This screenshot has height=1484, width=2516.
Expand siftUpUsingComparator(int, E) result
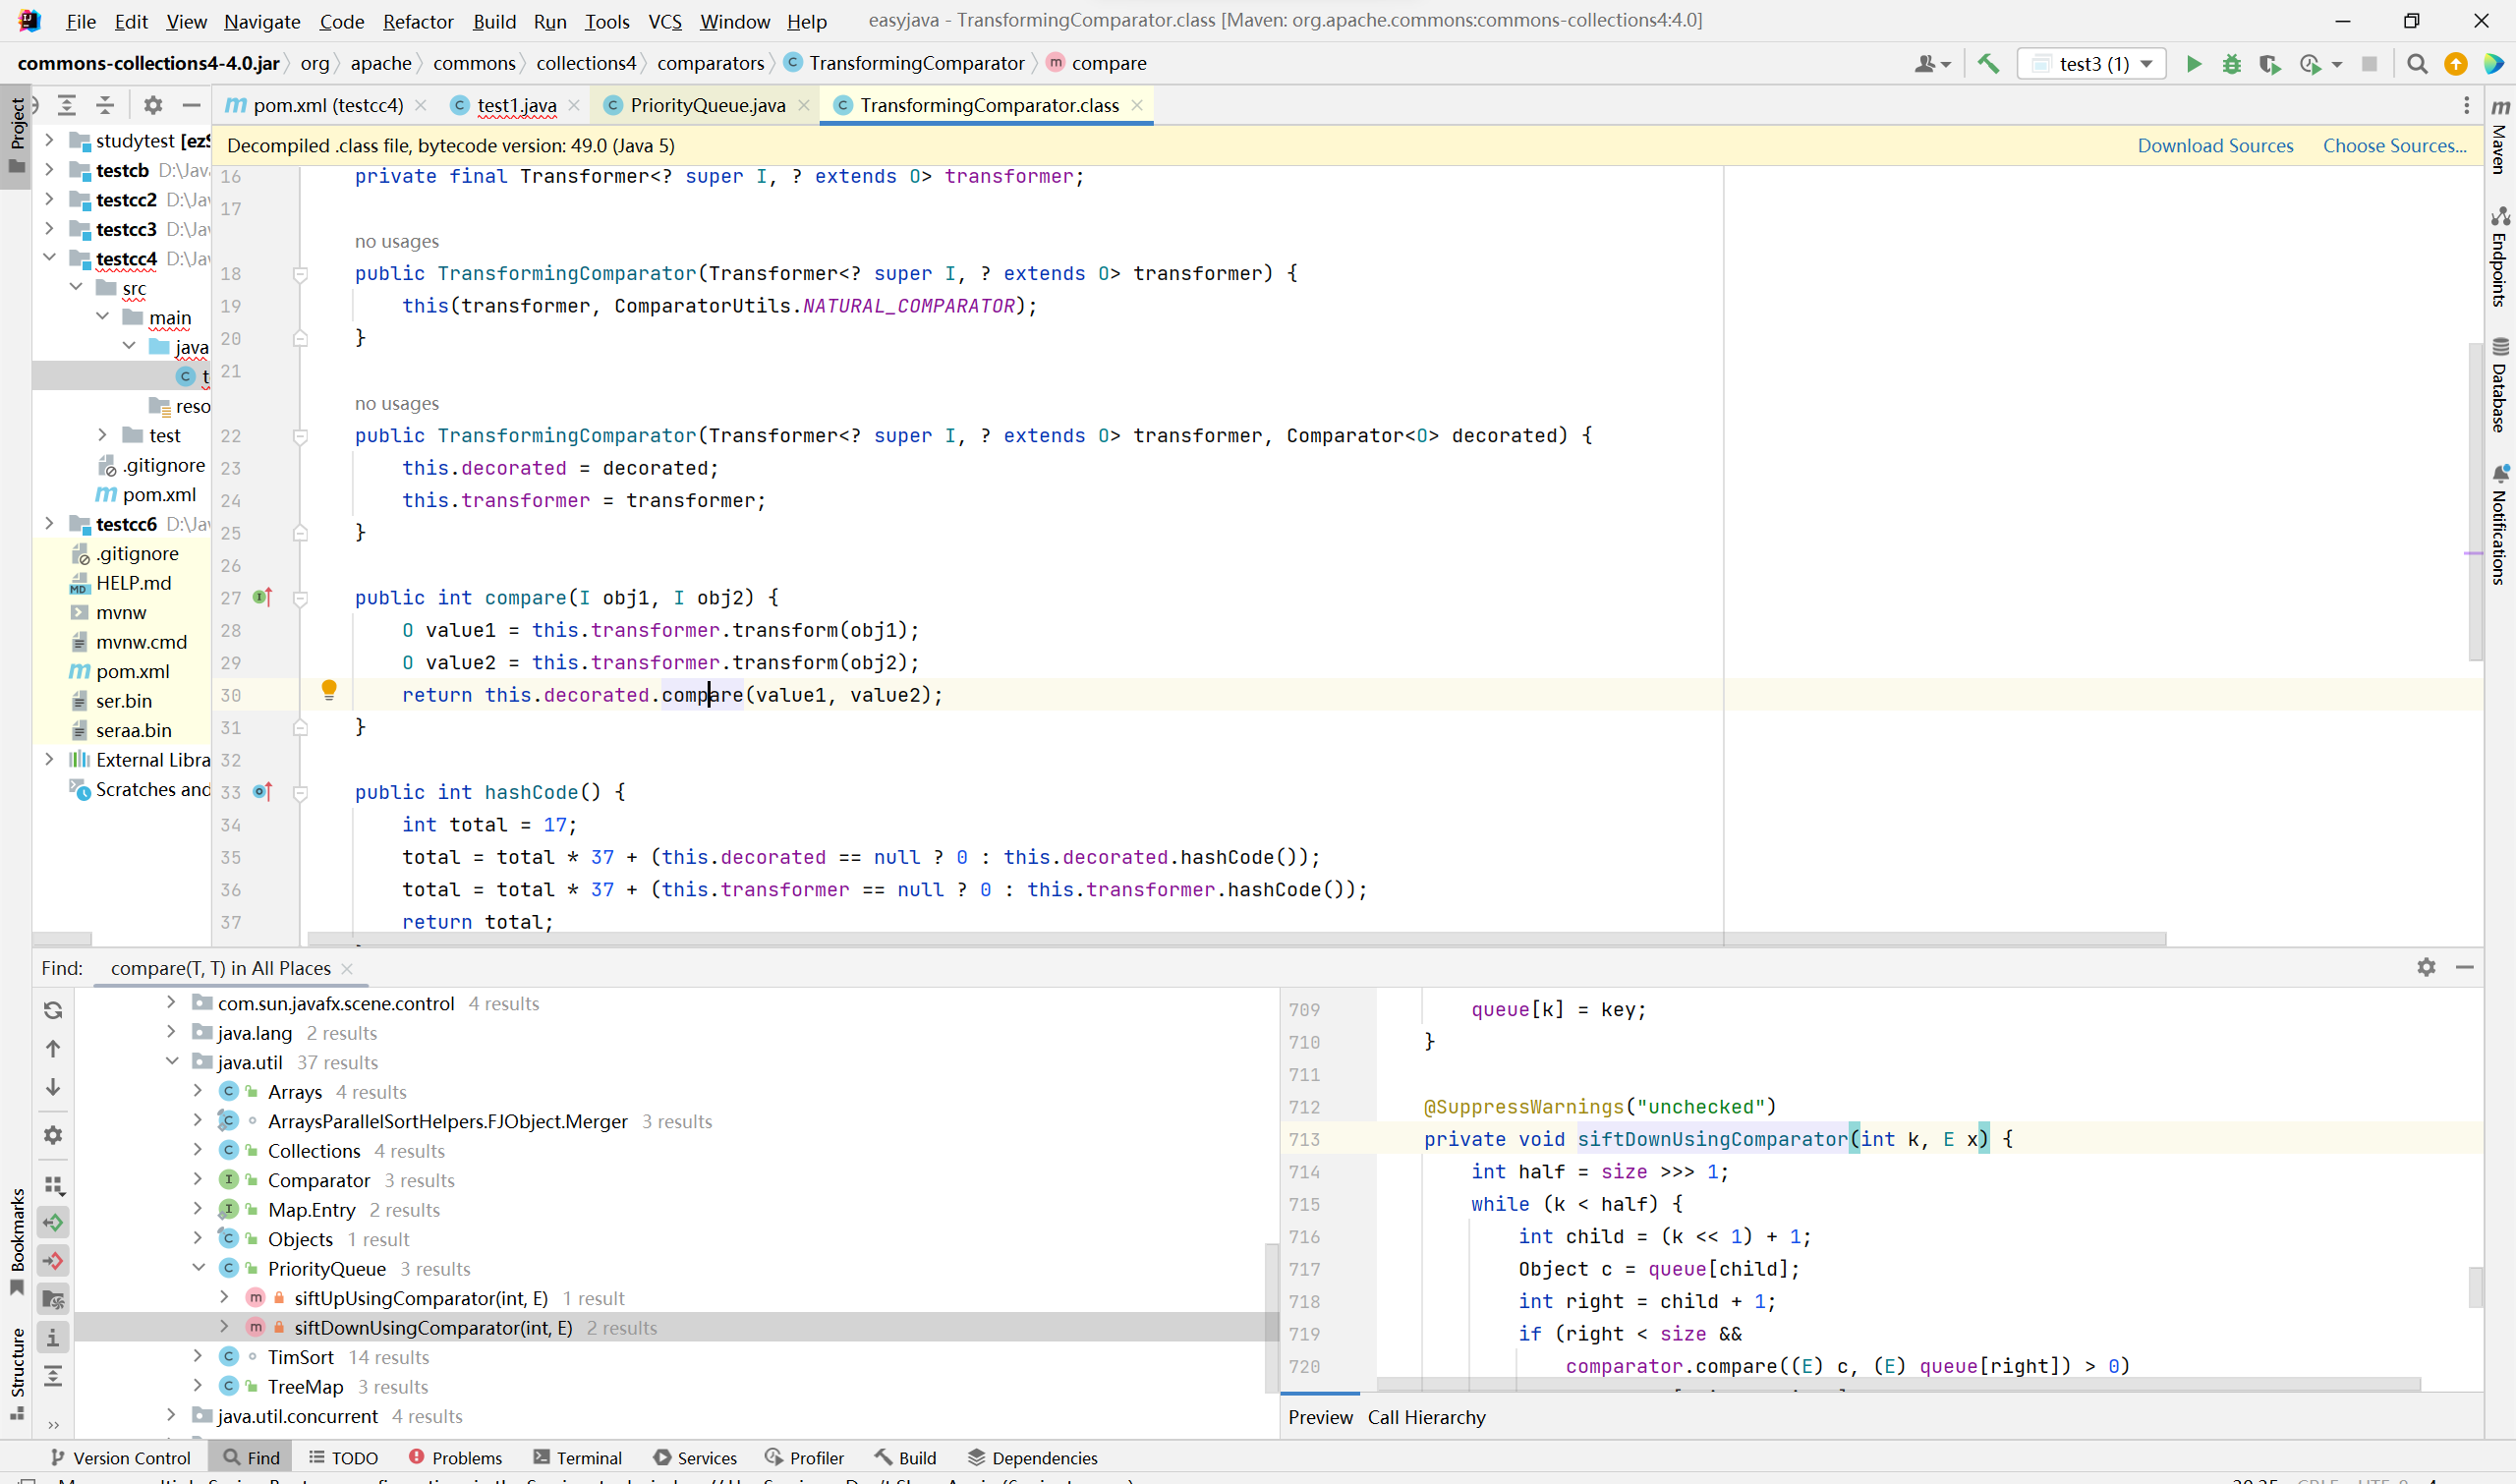(224, 1297)
